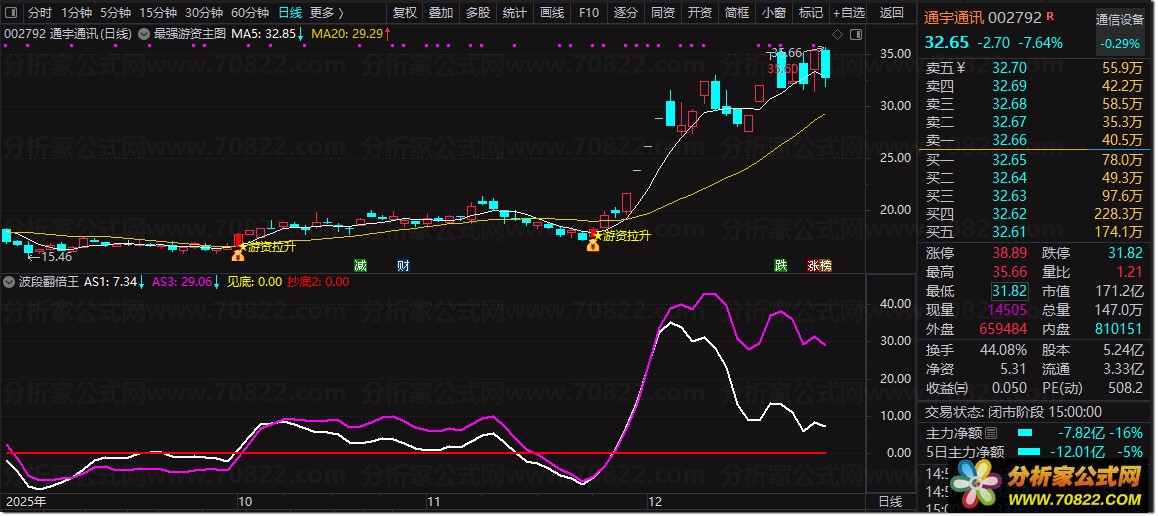Switch to the 60分钟 timeframe tab
1158x516 pixels.
point(250,13)
